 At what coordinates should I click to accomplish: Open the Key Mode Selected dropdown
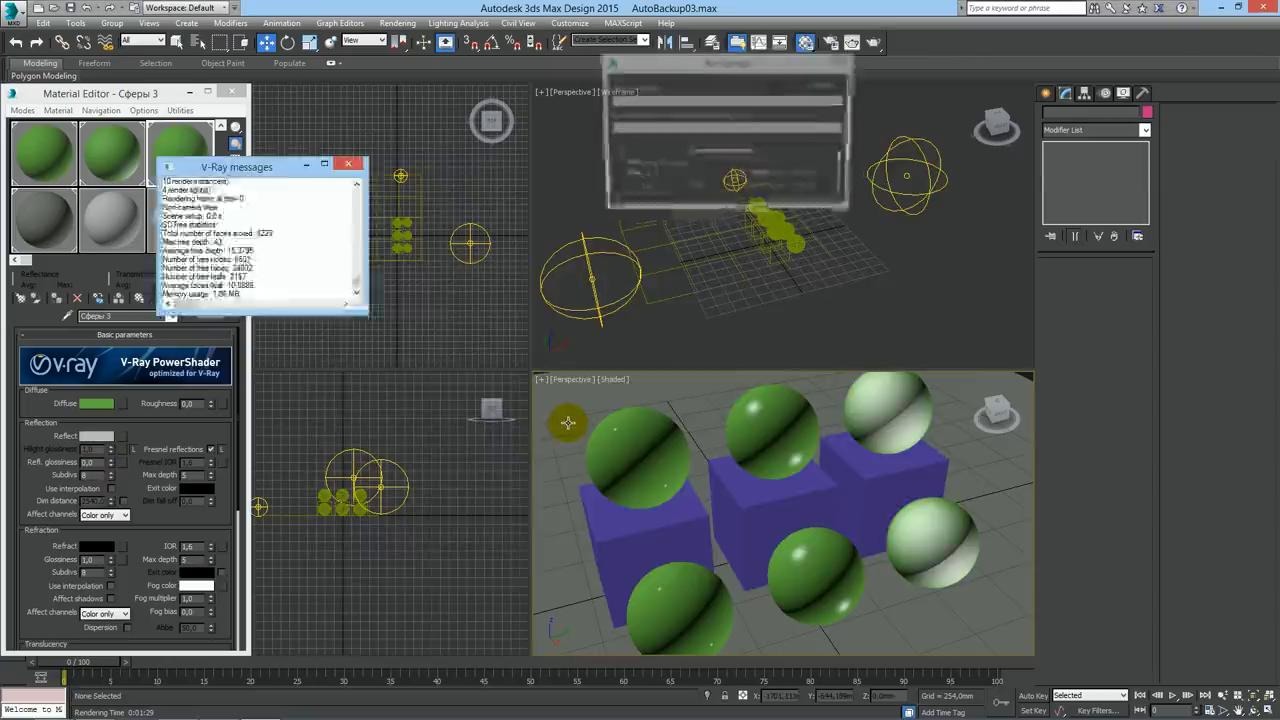pyautogui.click(x=1090, y=695)
